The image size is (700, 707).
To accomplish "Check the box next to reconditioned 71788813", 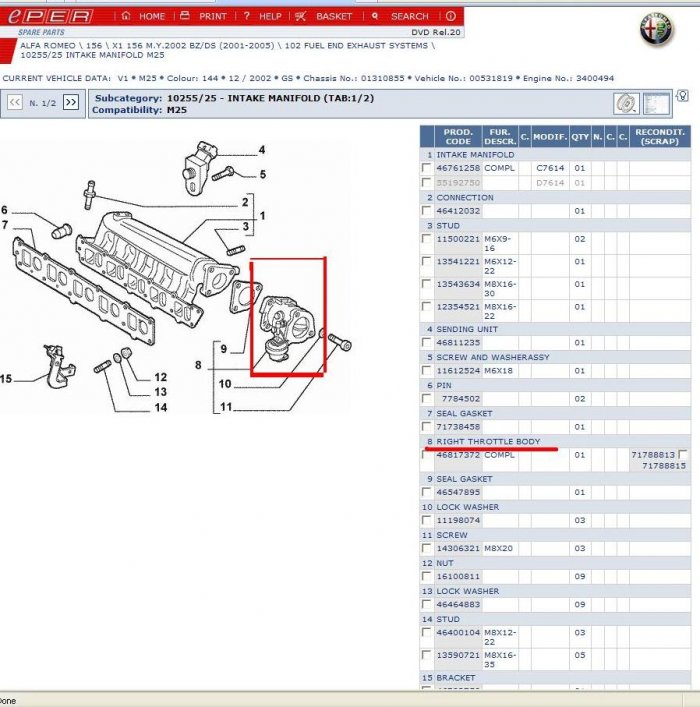I will coord(683,455).
